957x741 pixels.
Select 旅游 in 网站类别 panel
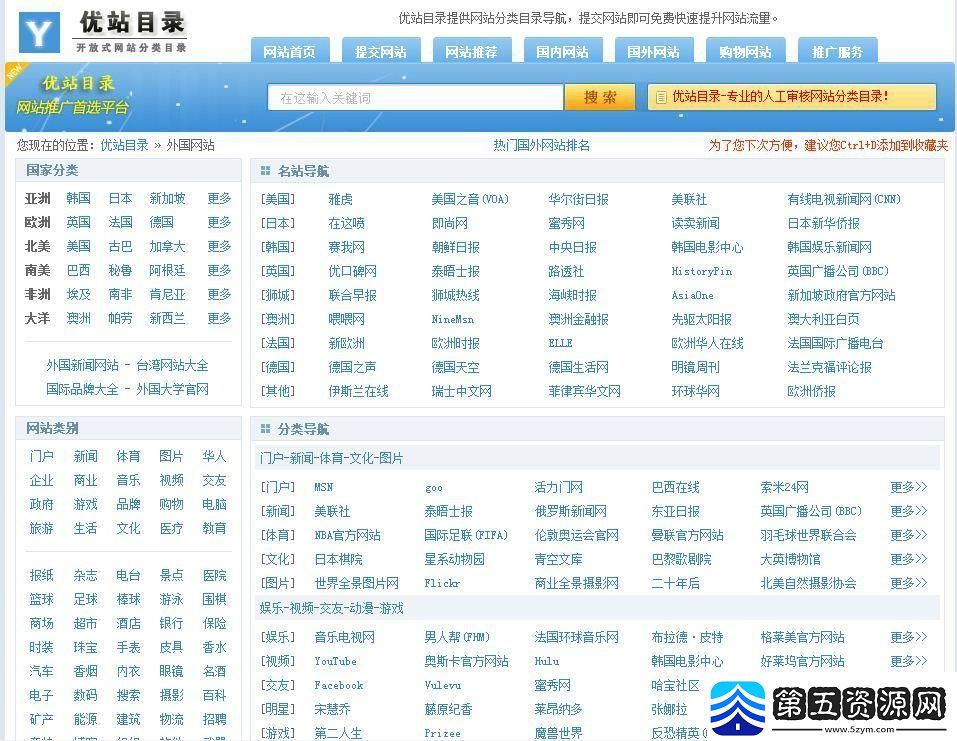coord(42,528)
